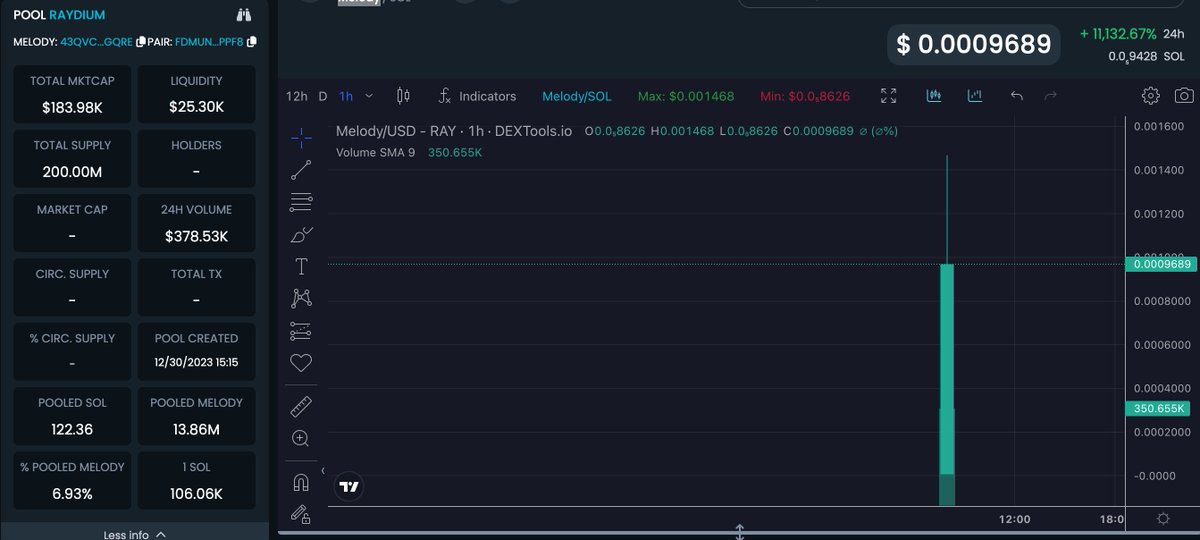Click the +11,132.67% change value

point(1118,33)
